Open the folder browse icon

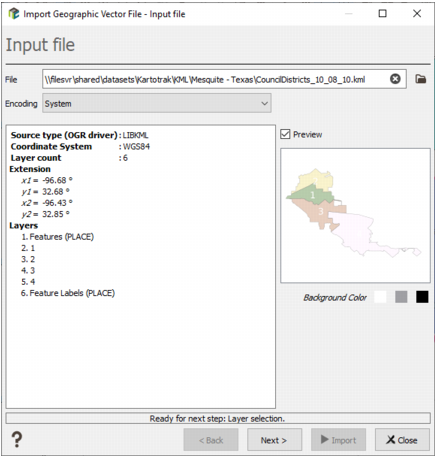[x=421, y=79]
